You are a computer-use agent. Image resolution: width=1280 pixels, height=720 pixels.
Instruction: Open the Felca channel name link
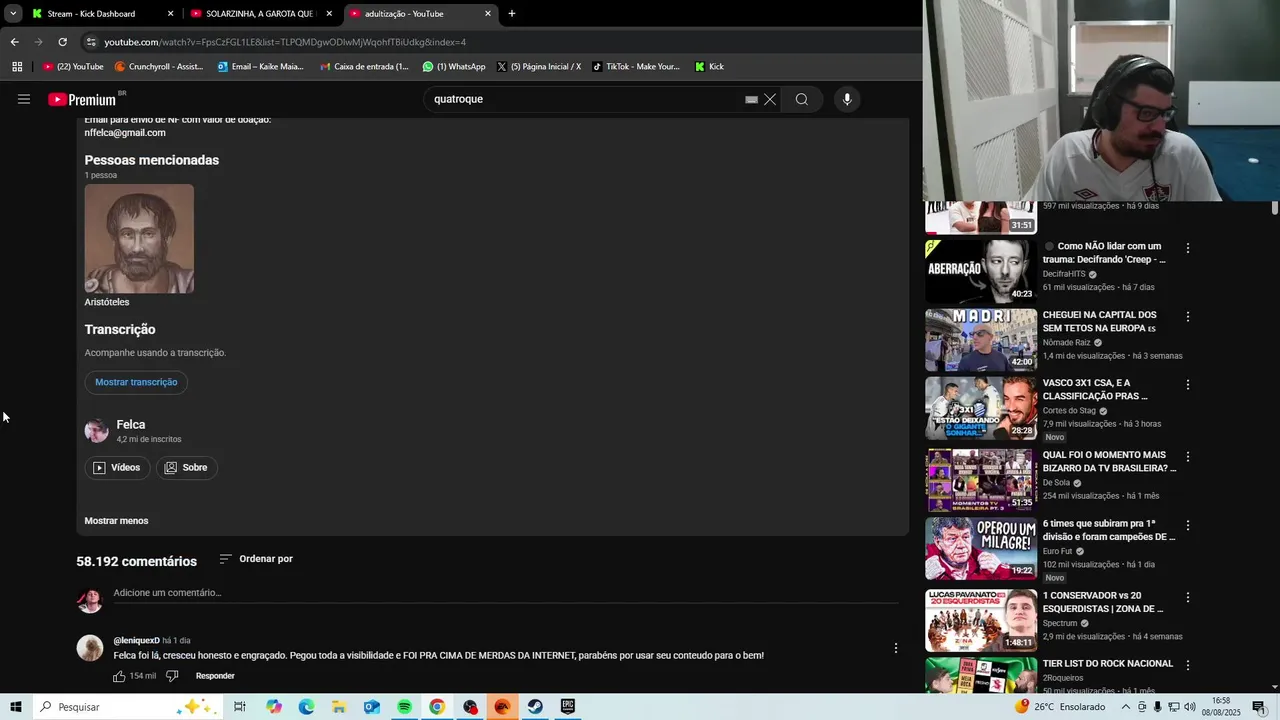pos(131,425)
